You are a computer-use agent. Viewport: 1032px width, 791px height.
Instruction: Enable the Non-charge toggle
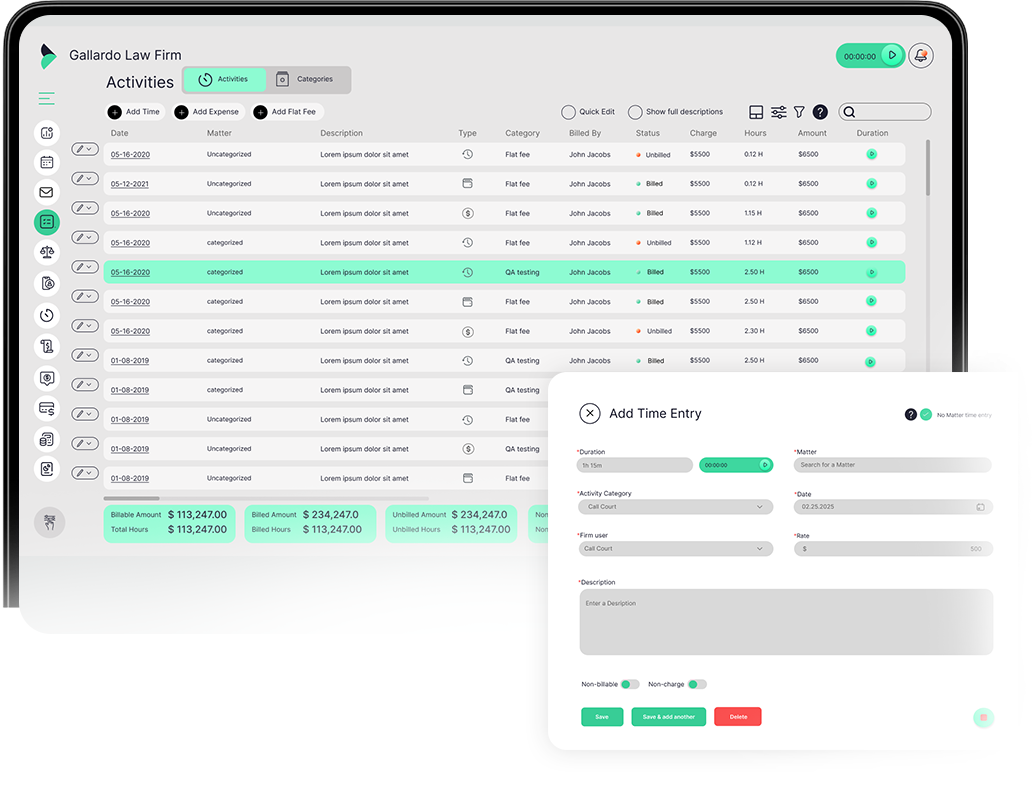click(697, 683)
